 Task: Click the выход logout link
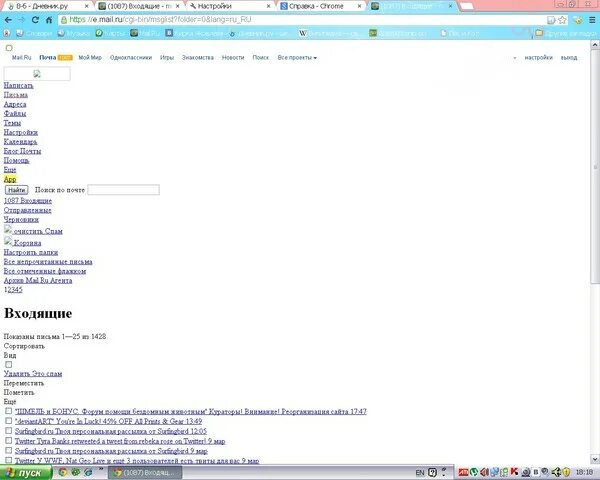[x=569, y=57]
